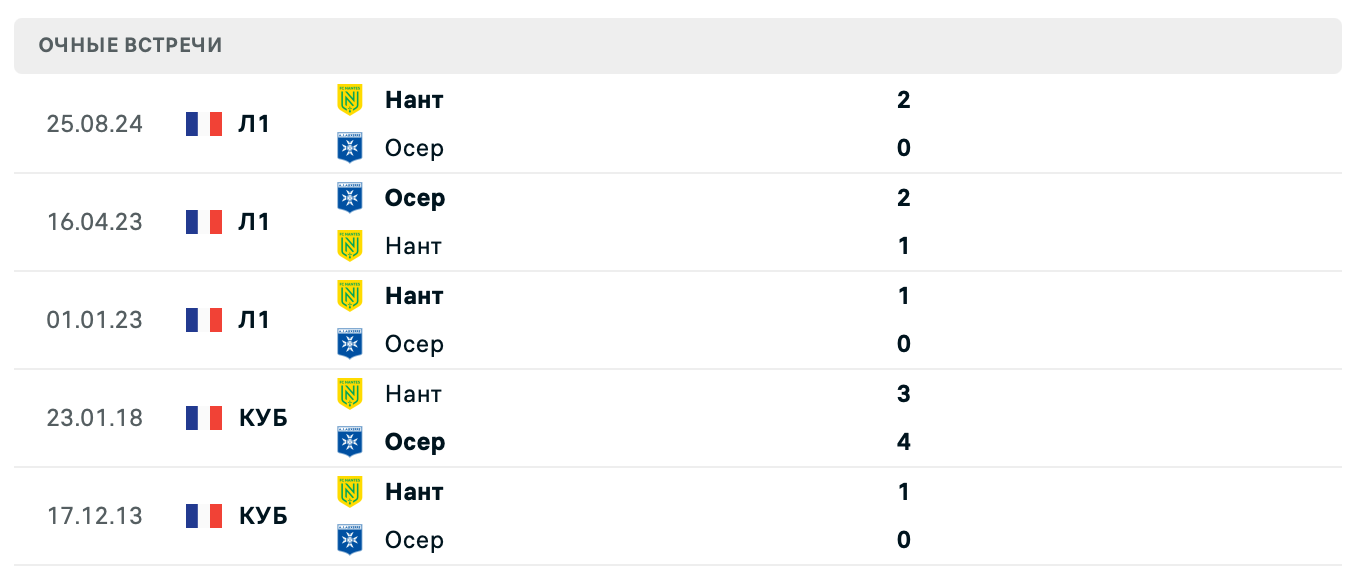The width and height of the screenshot is (1356, 580).
Task: Select Осер name in 17.12.13 match
Action: (414, 540)
